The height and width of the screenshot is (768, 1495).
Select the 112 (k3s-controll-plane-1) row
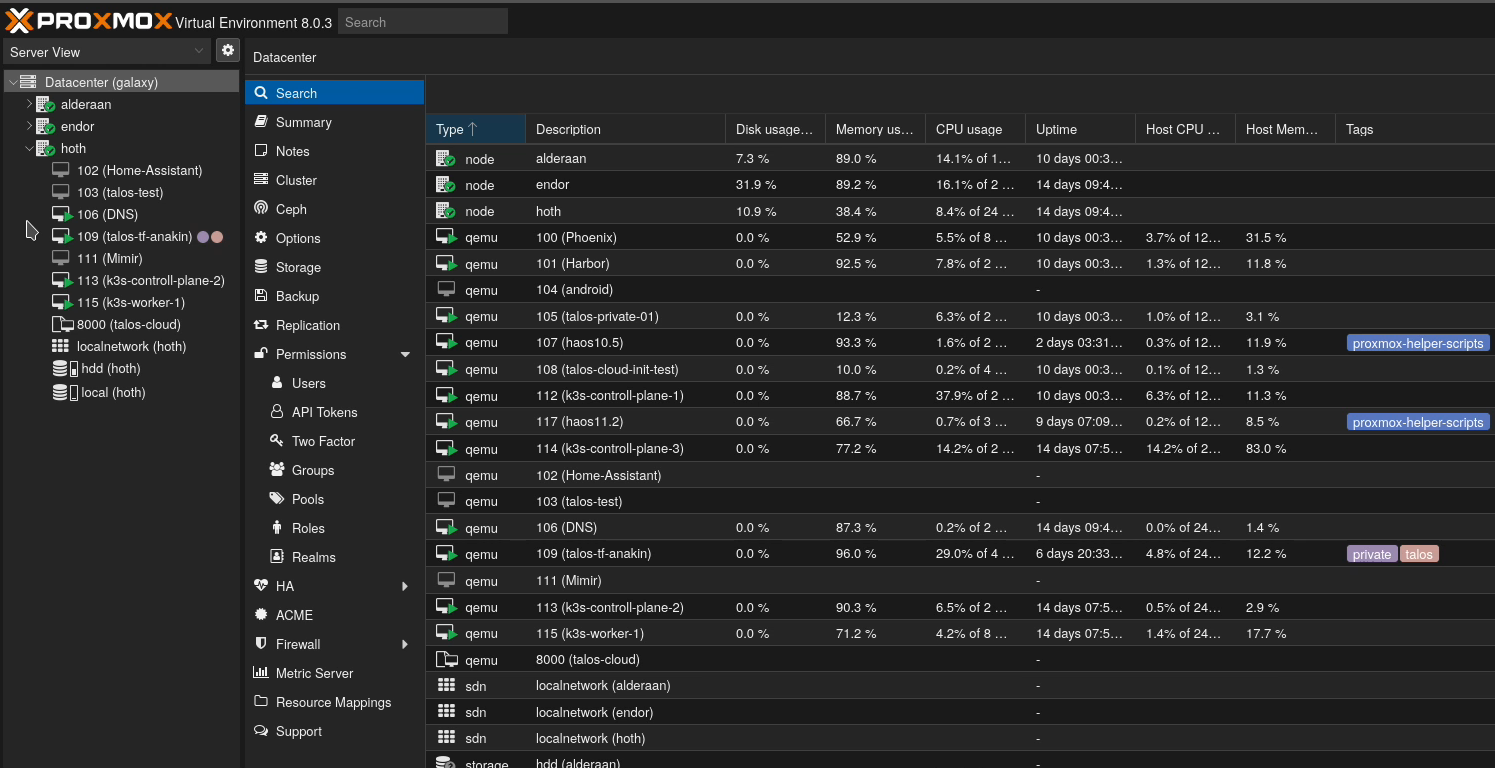coord(960,396)
